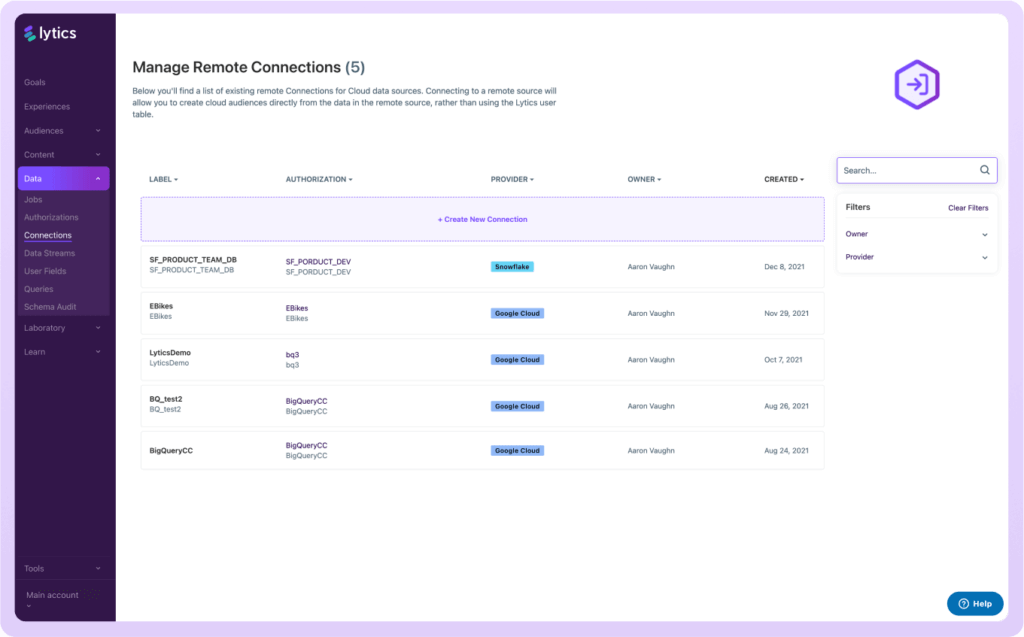Click the search magnifier icon
Screen dimensions: 1024x637
tap(984, 170)
